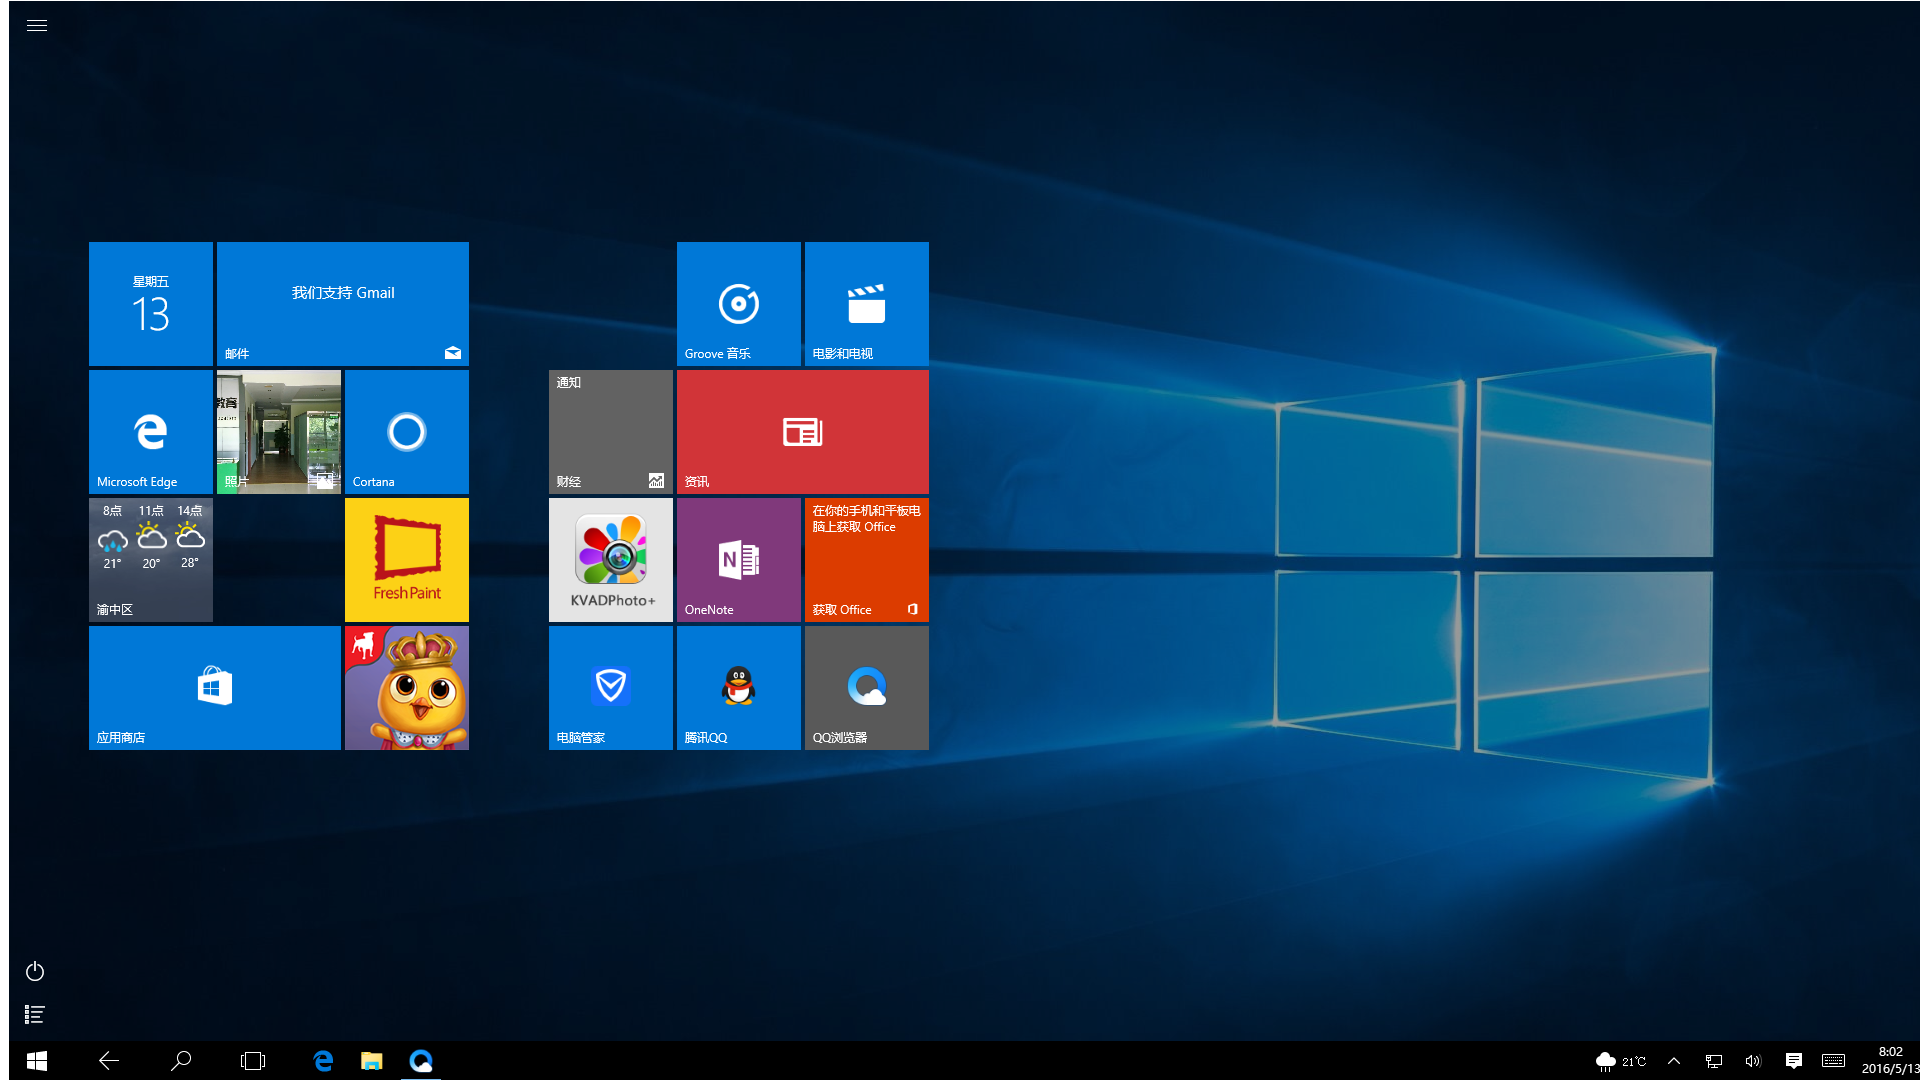Launch Microsoft Edge tile
This screenshot has width=1920, height=1080.
pyautogui.click(x=151, y=432)
